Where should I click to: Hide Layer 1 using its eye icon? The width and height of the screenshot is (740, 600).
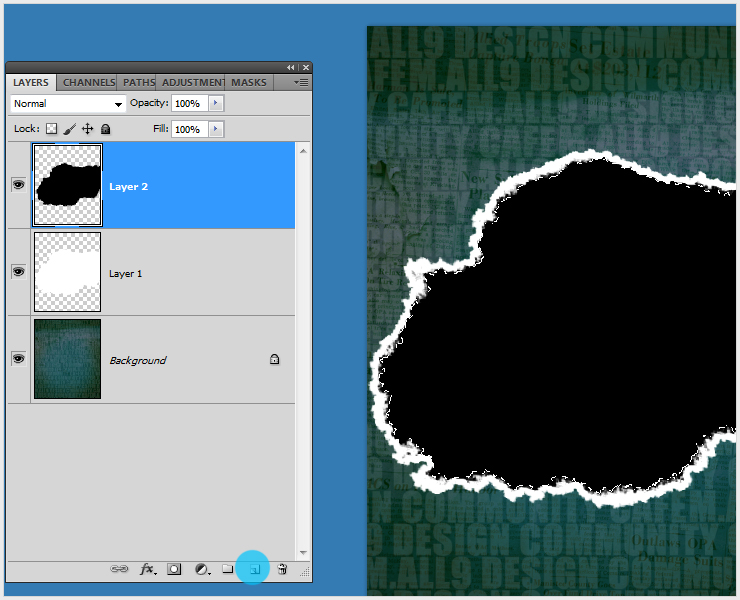18,272
